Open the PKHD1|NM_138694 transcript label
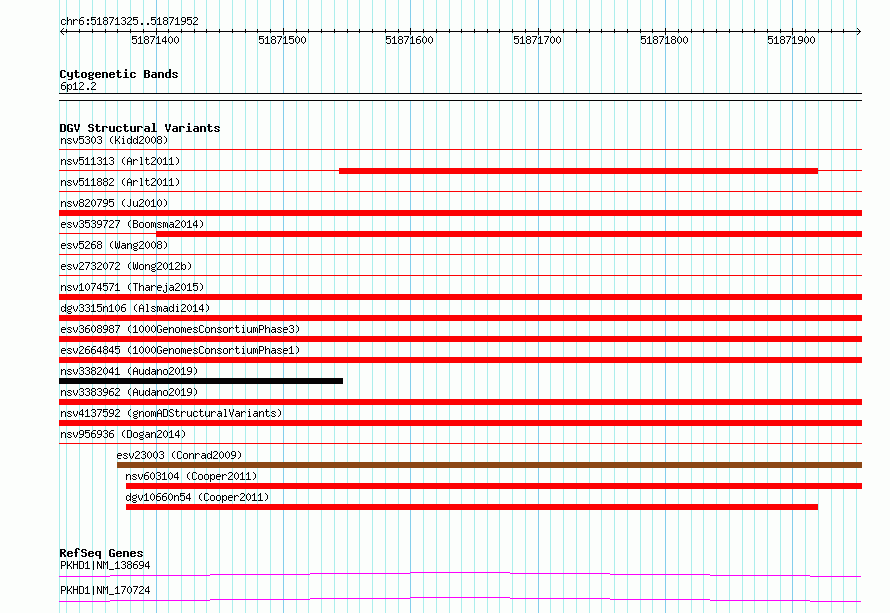The image size is (890, 613). pos(105,565)
